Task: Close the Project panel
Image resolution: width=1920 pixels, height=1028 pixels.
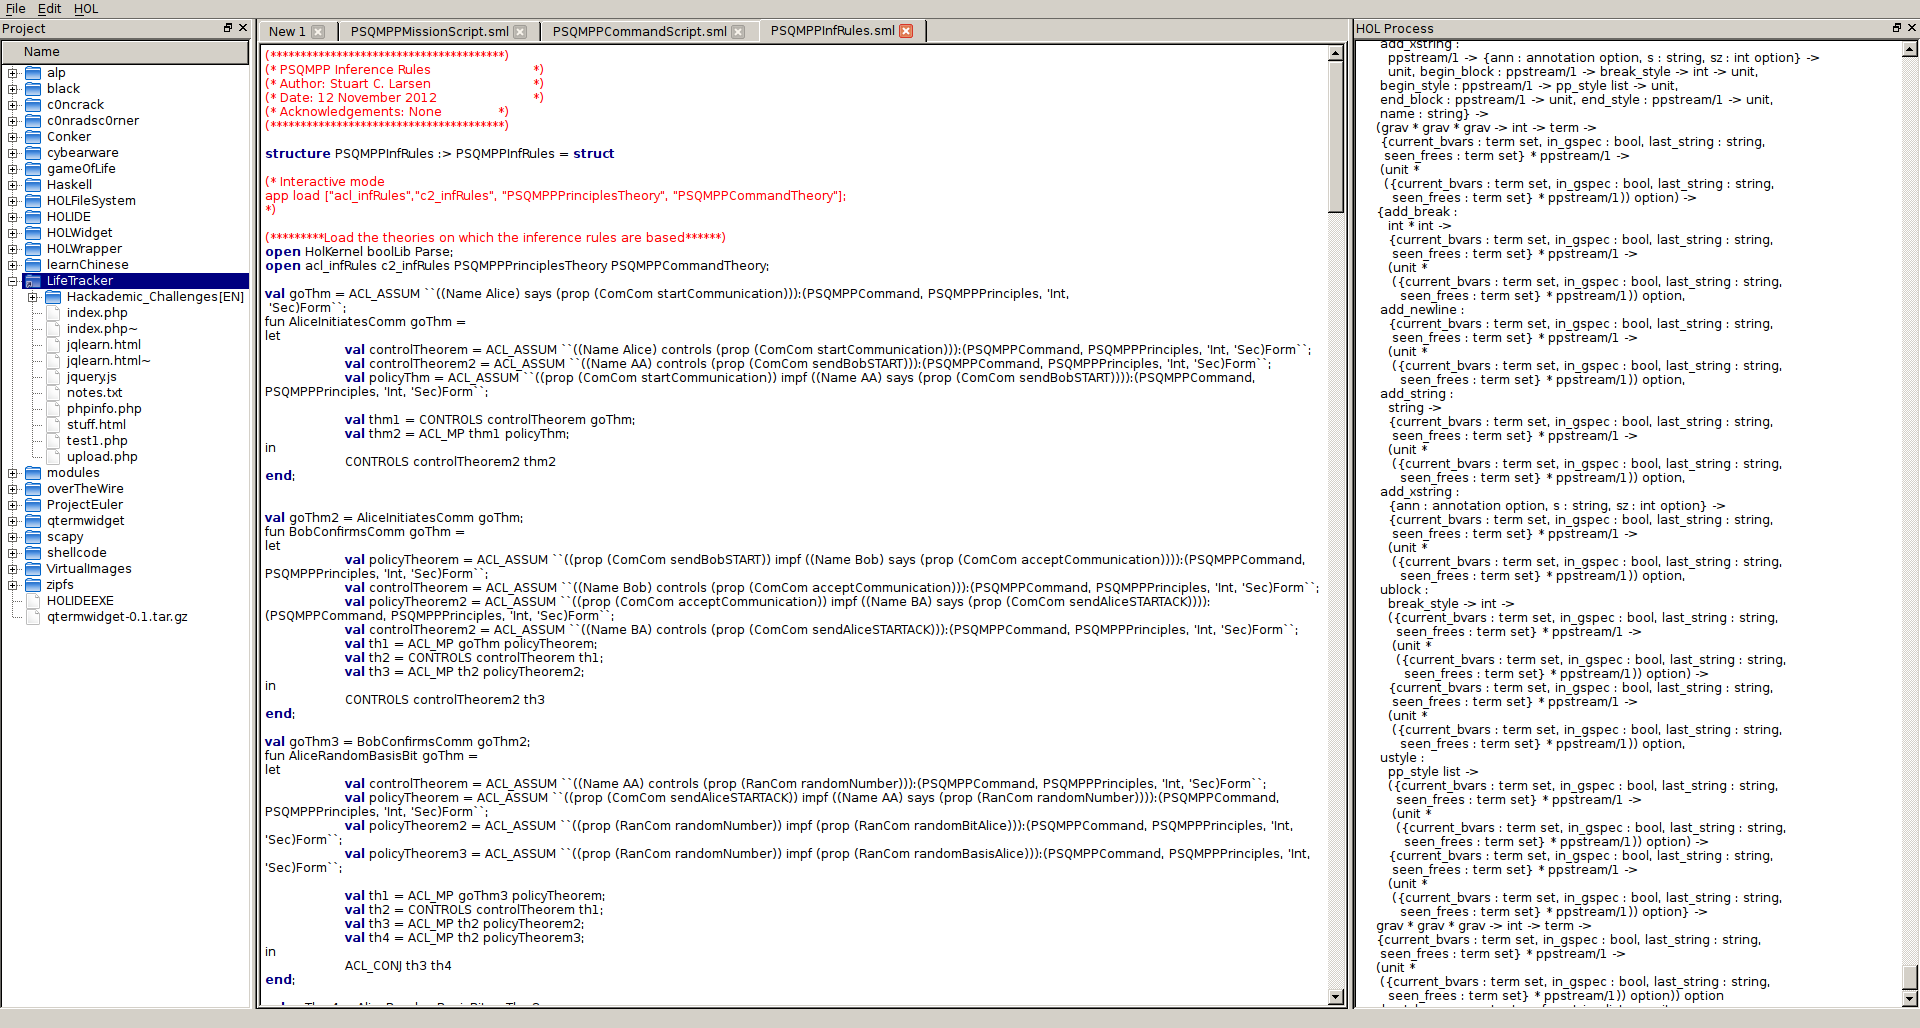Action: (242, 28)
